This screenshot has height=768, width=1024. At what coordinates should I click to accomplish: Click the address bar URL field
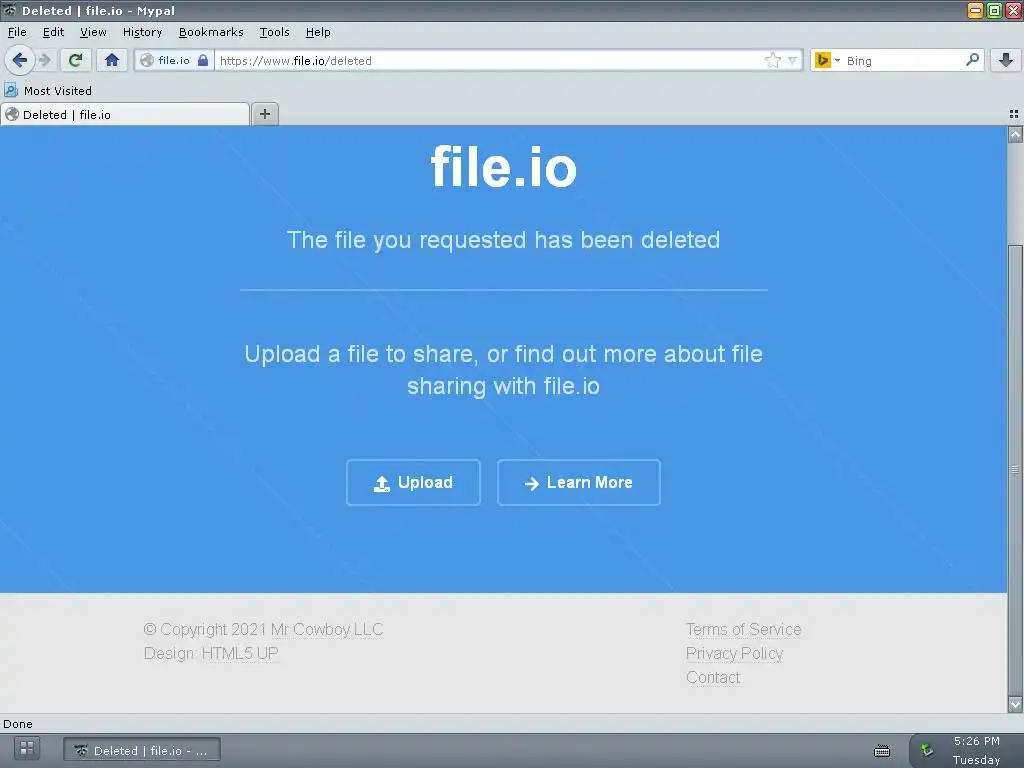coord(490,60)
